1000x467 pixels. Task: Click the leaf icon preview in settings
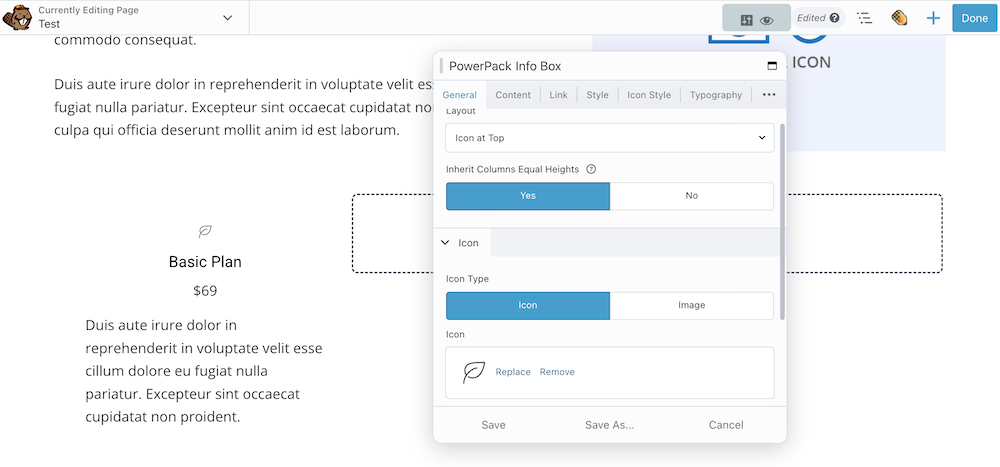pos(473,372)
